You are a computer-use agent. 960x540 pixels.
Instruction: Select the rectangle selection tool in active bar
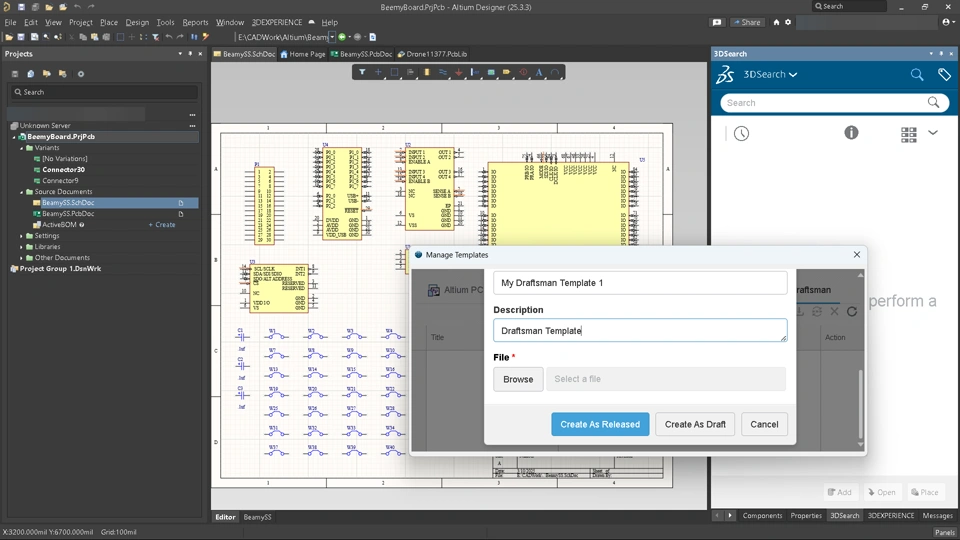tap(395, 72)
